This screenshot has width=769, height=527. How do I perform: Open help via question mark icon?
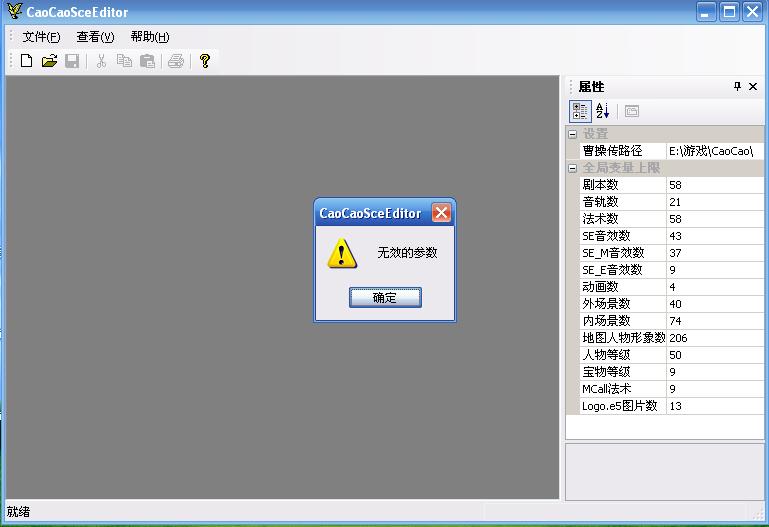click(205, 61)
